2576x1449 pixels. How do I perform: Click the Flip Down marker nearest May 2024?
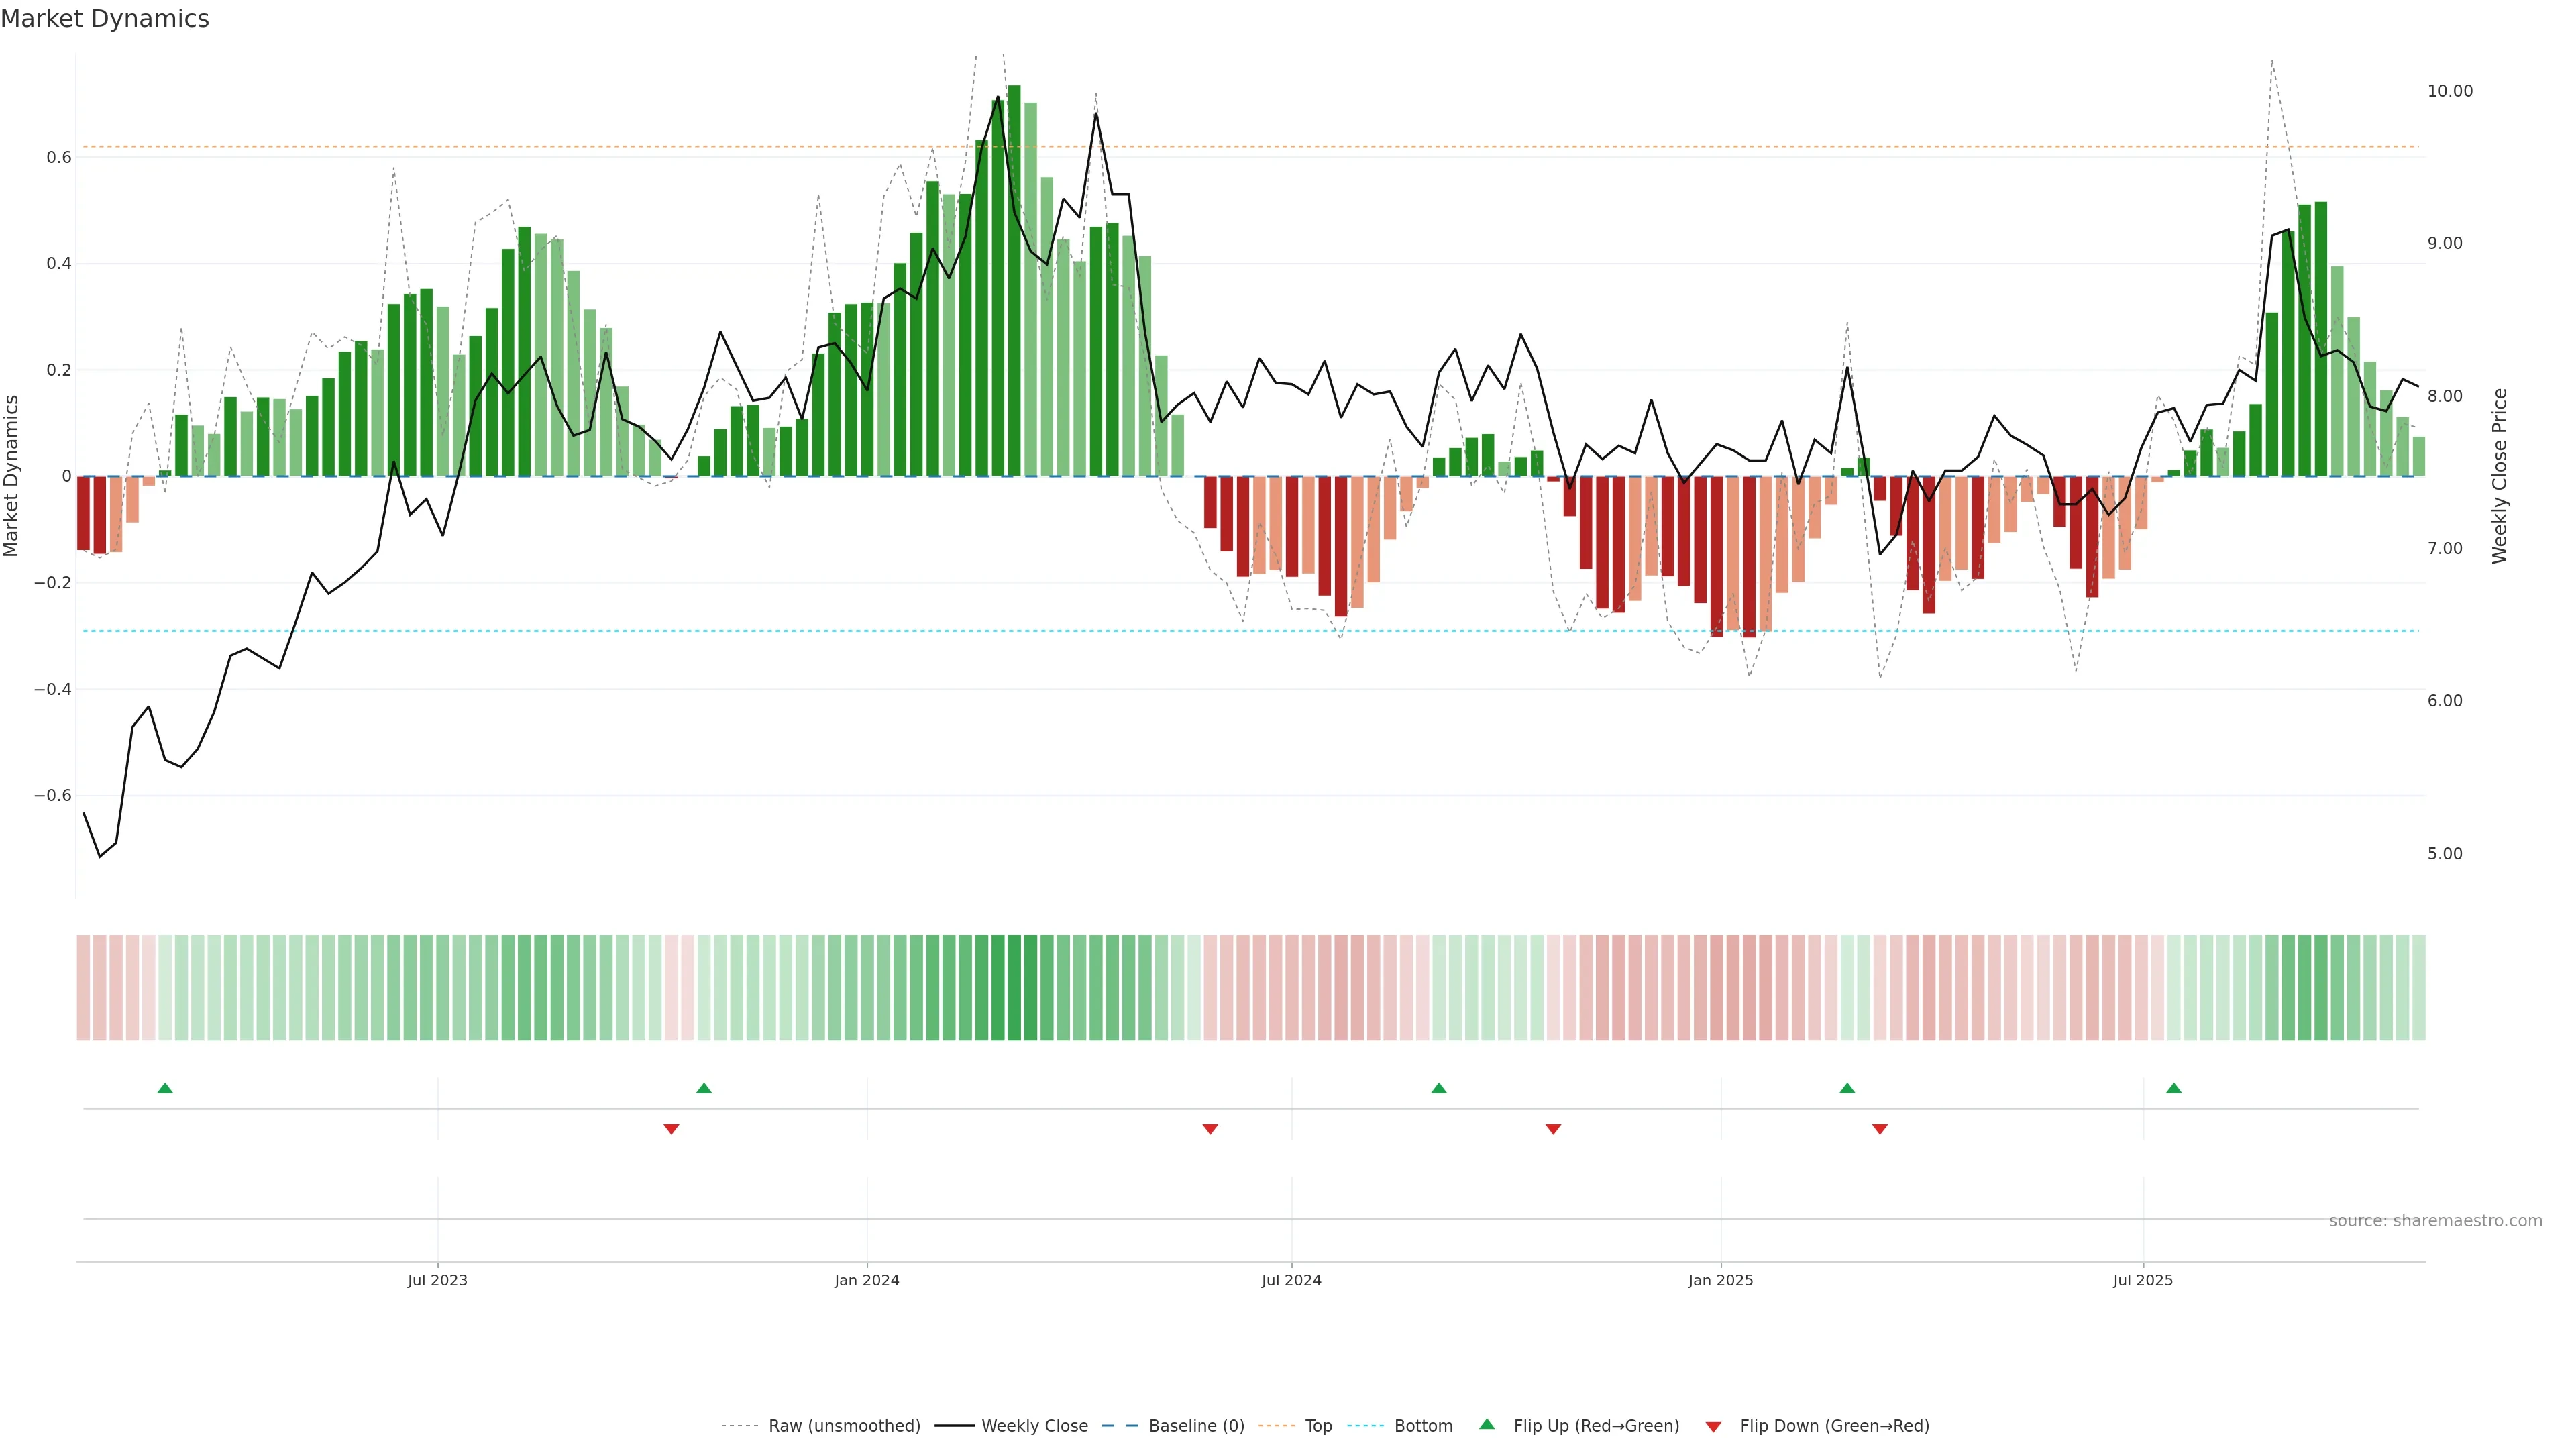(x=1210, y=1129)
